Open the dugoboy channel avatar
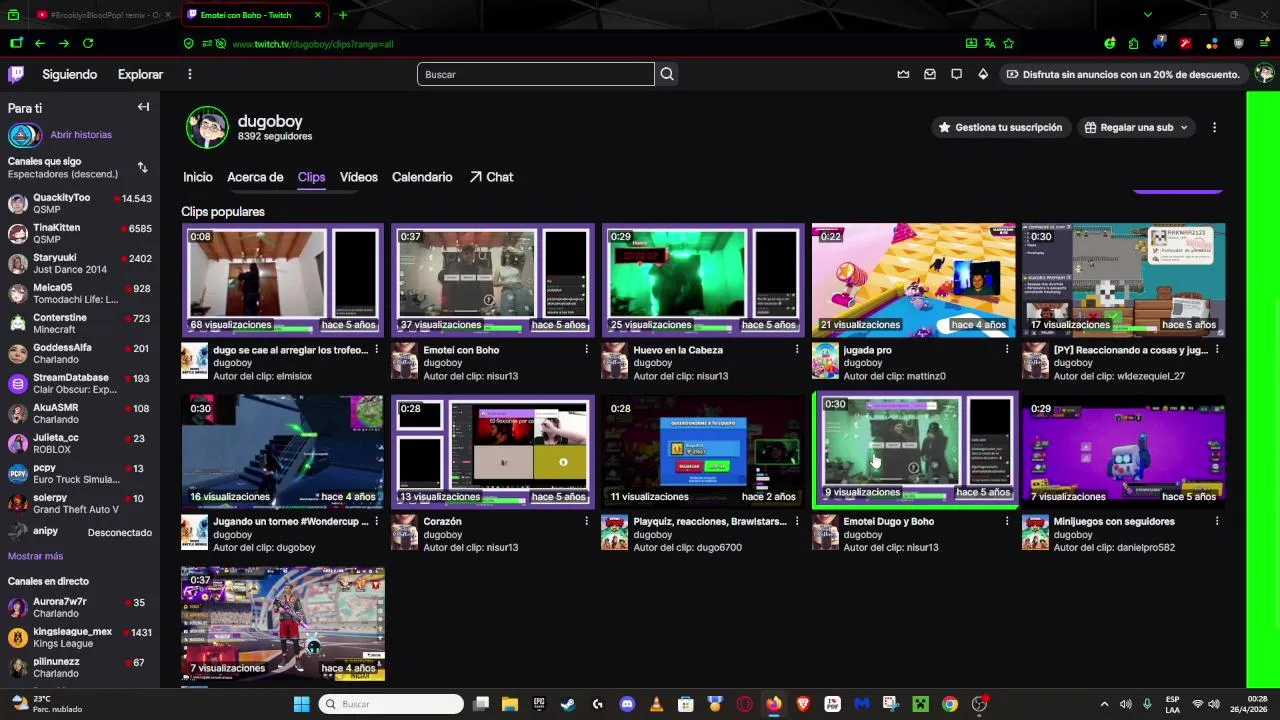Image resolution: width=1280 pixels, height=720 pixels. (207, 128)
